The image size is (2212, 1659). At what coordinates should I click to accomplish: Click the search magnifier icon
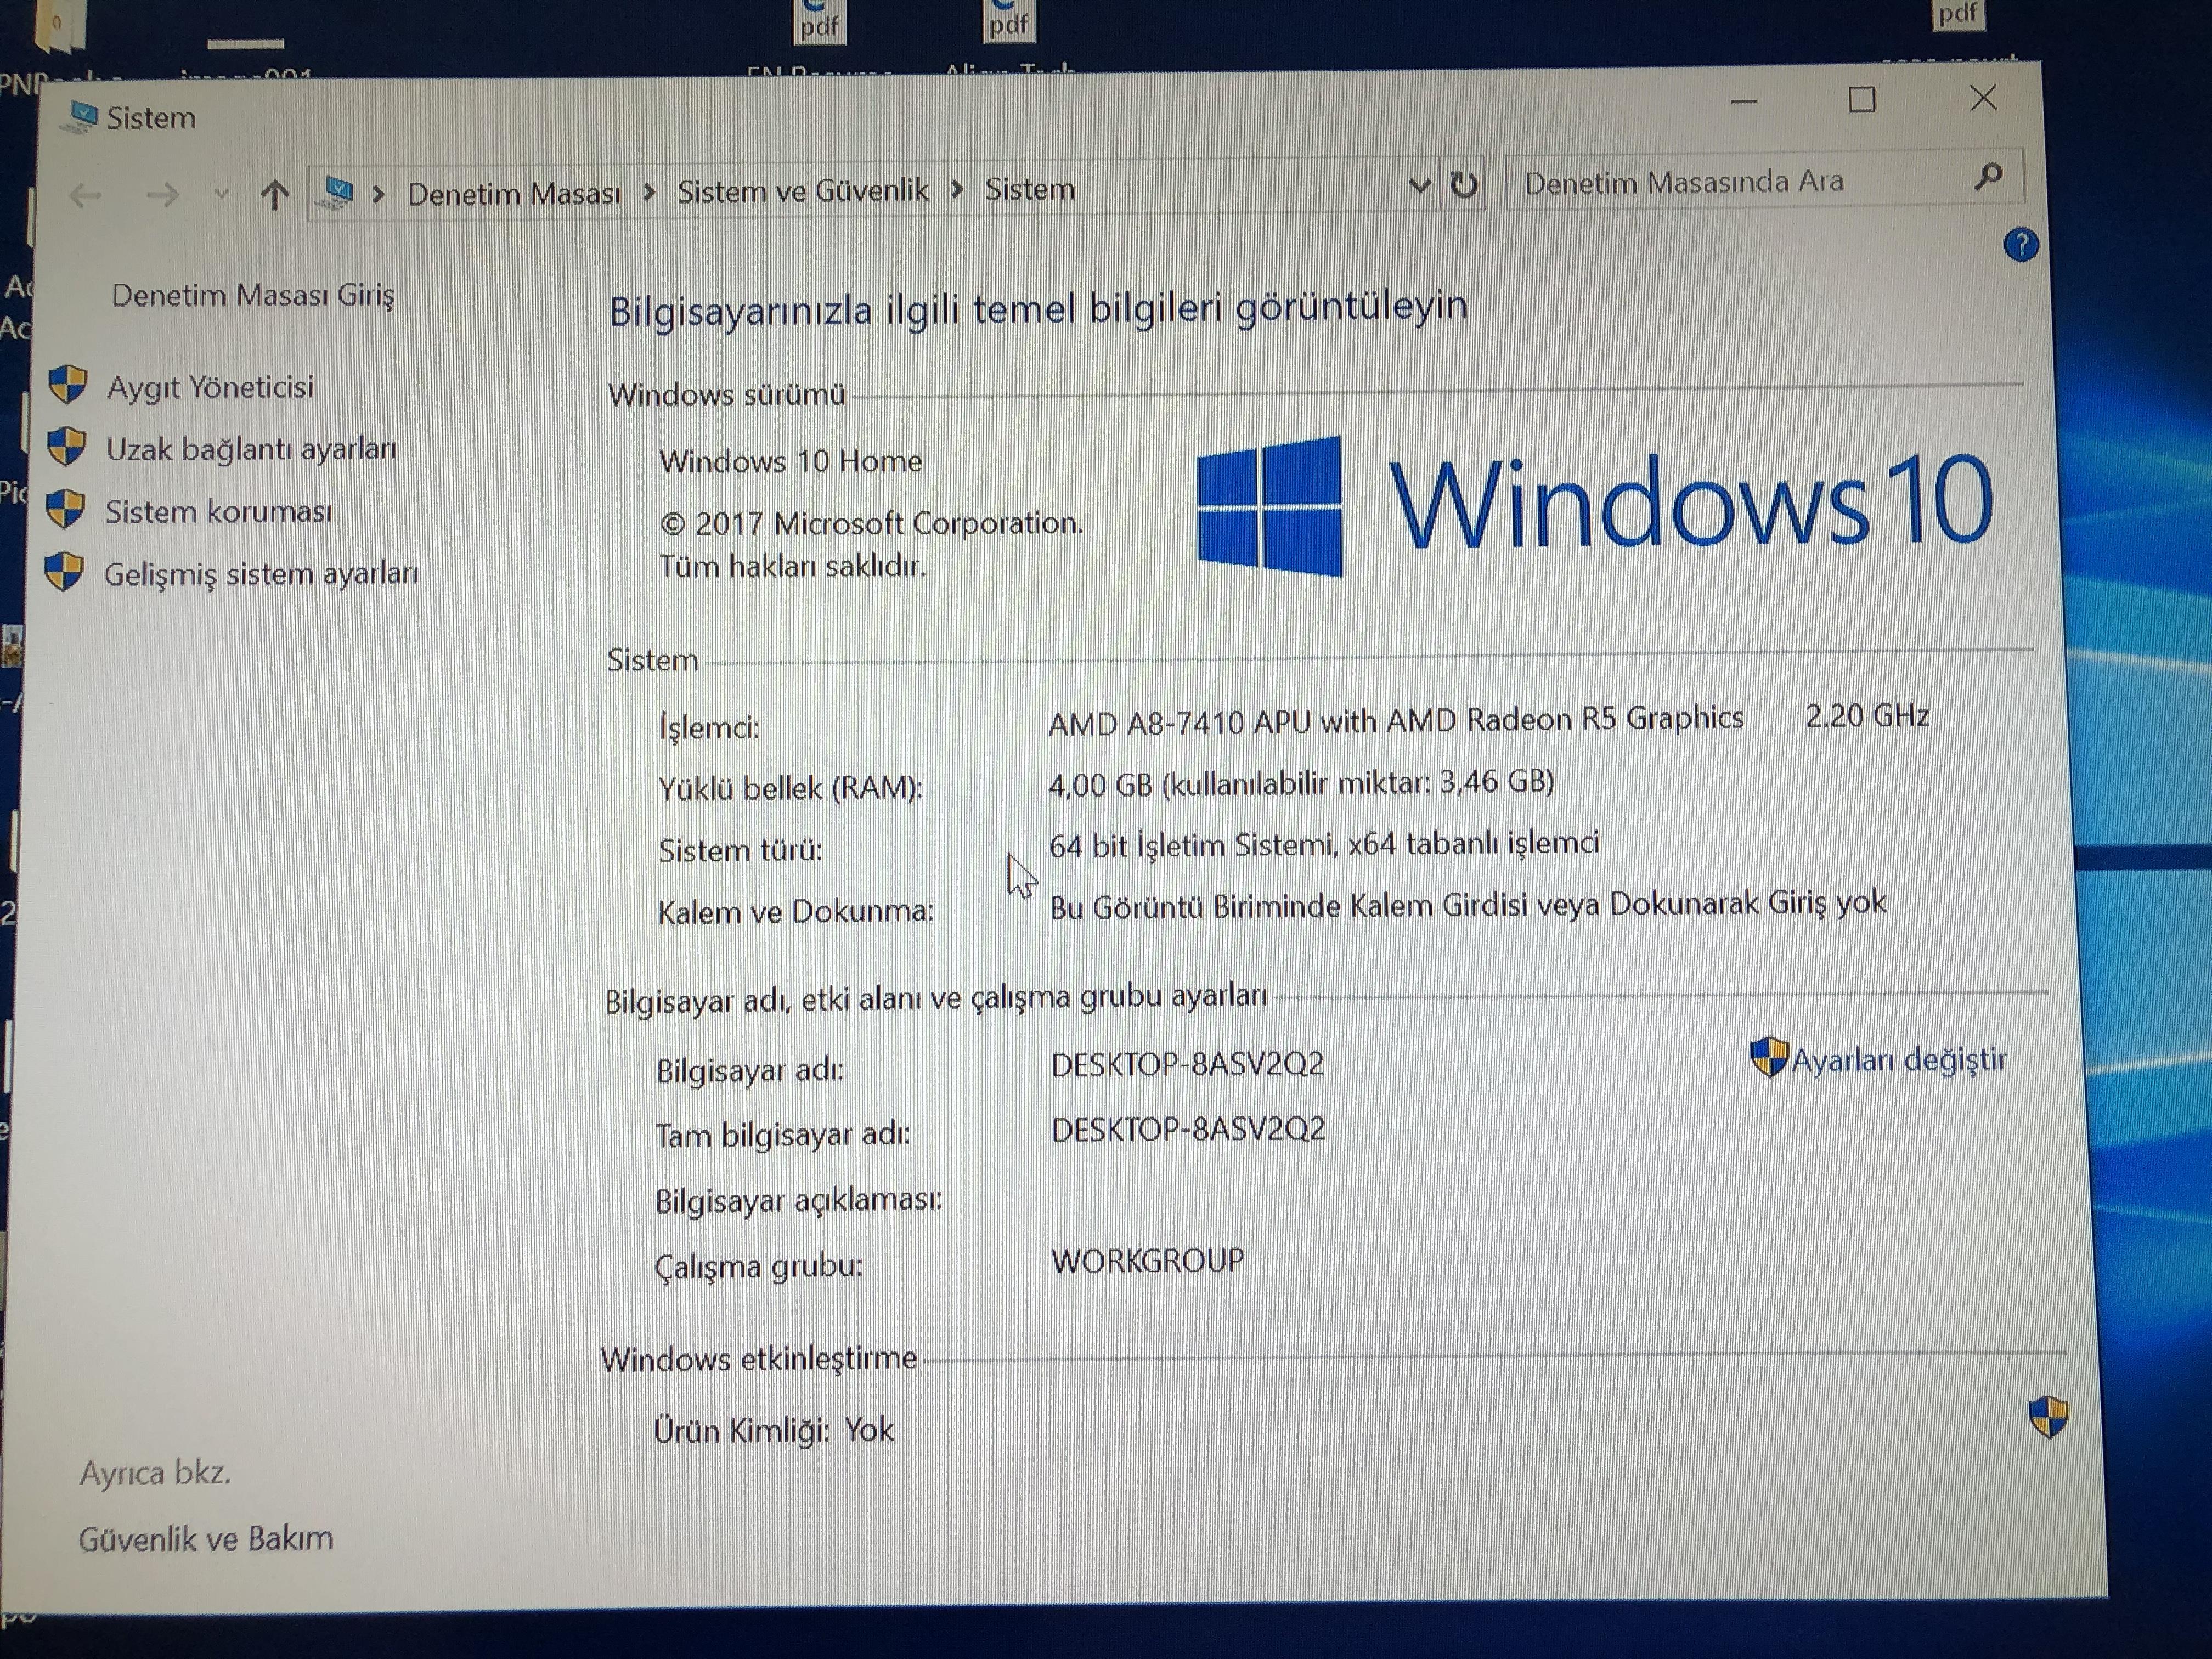1989,177
